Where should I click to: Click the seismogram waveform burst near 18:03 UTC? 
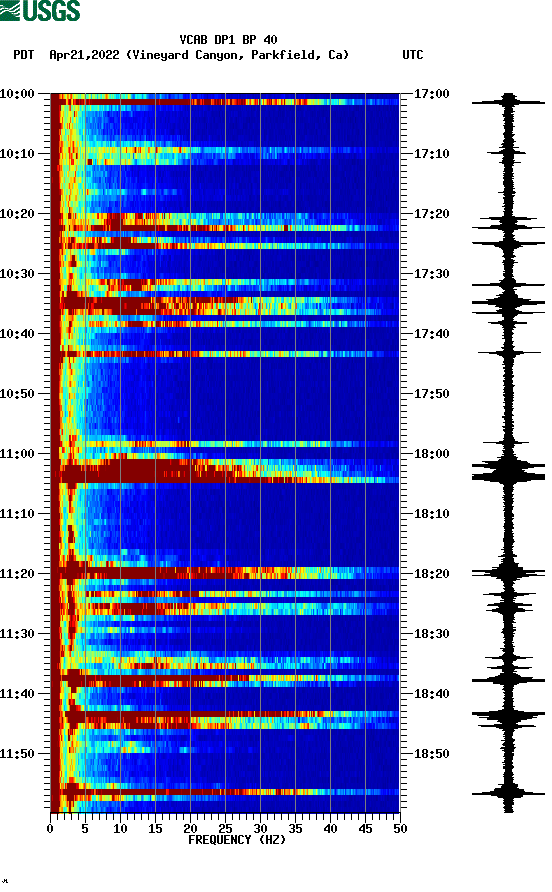click(508, 472)
